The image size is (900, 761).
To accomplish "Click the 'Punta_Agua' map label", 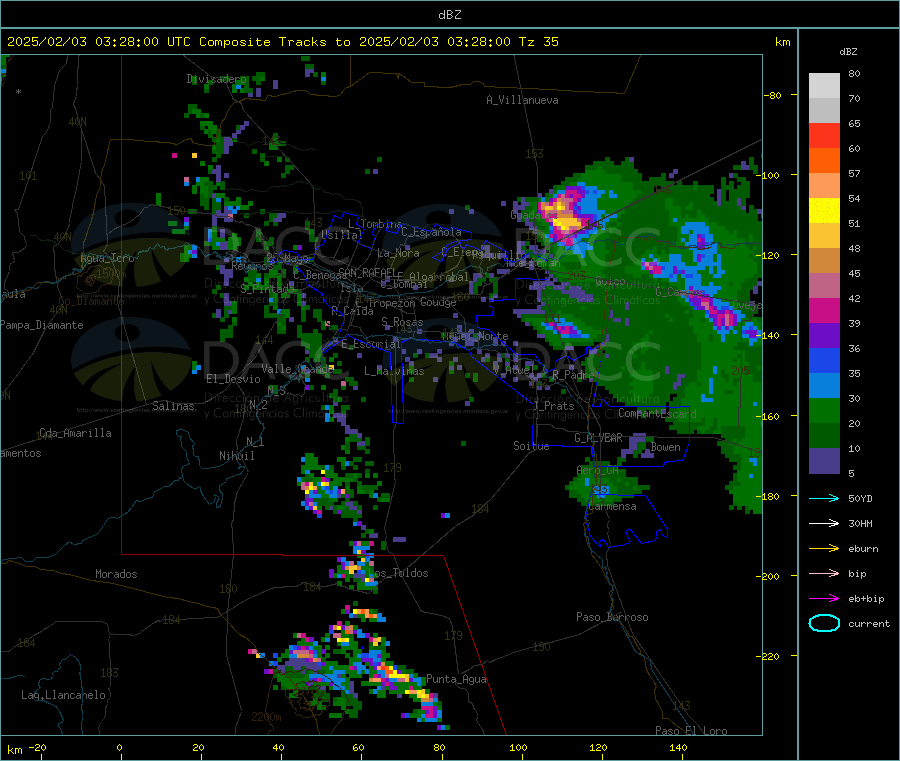I will [456, 679].
